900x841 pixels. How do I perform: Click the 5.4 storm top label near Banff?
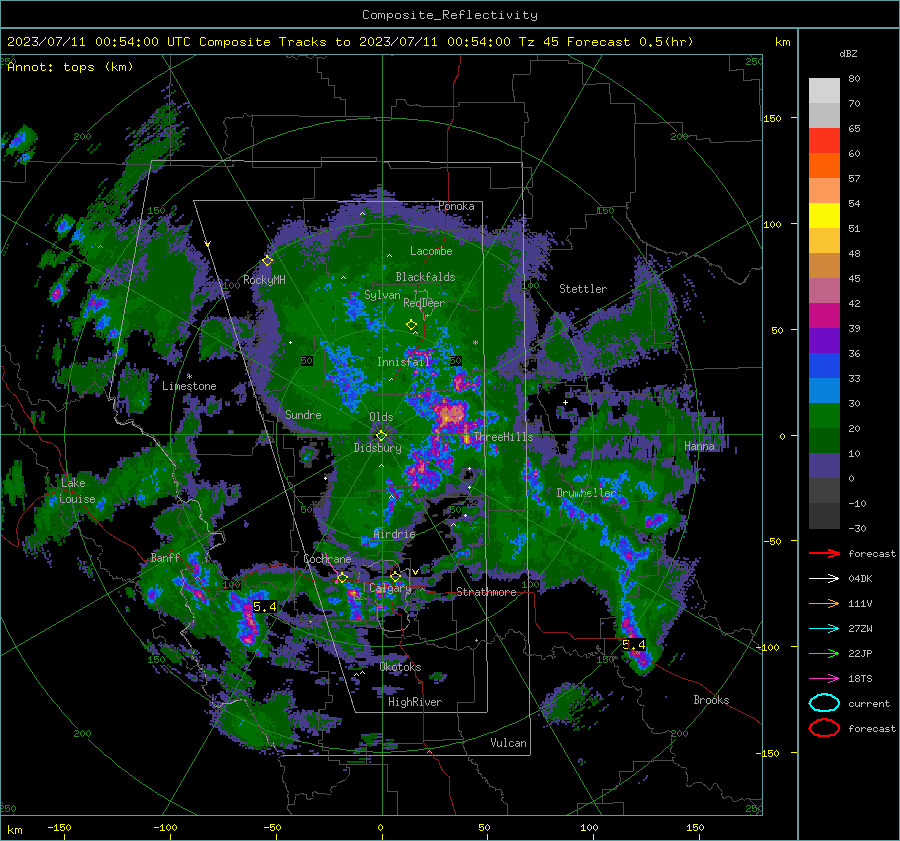[265, 607]
